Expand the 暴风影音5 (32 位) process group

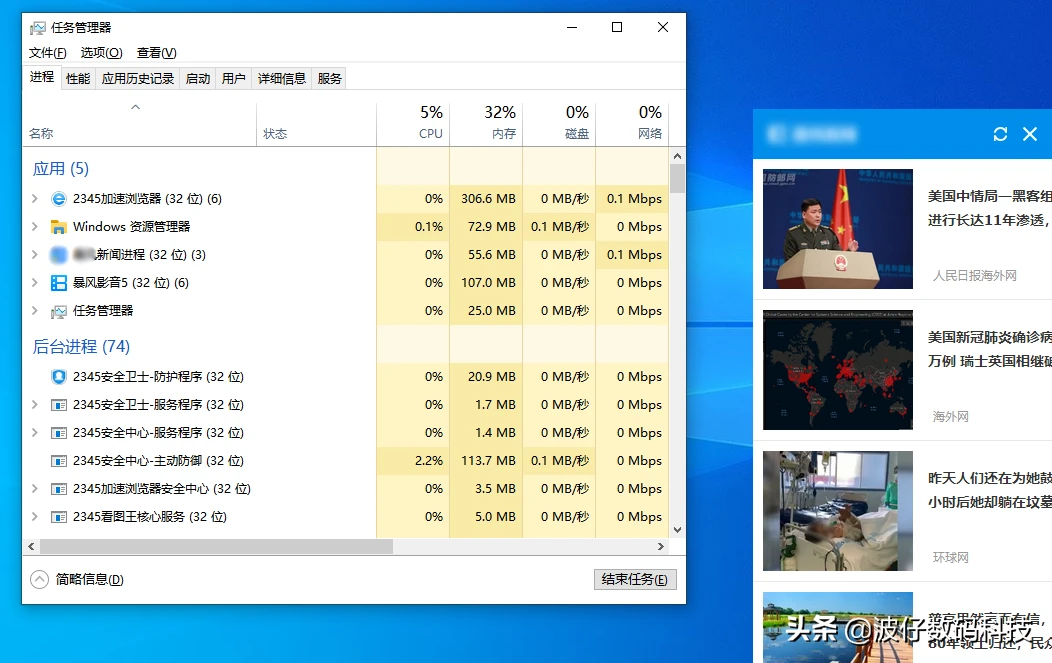[35, 283]
